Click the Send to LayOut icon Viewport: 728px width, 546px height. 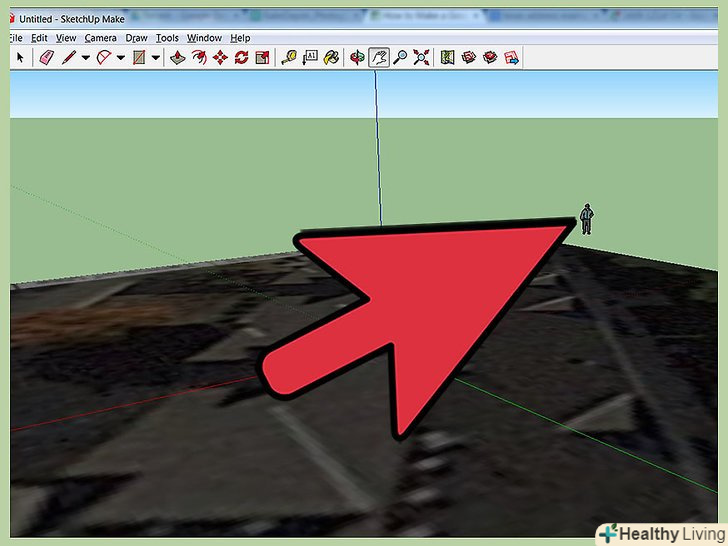tap(511, 58)
